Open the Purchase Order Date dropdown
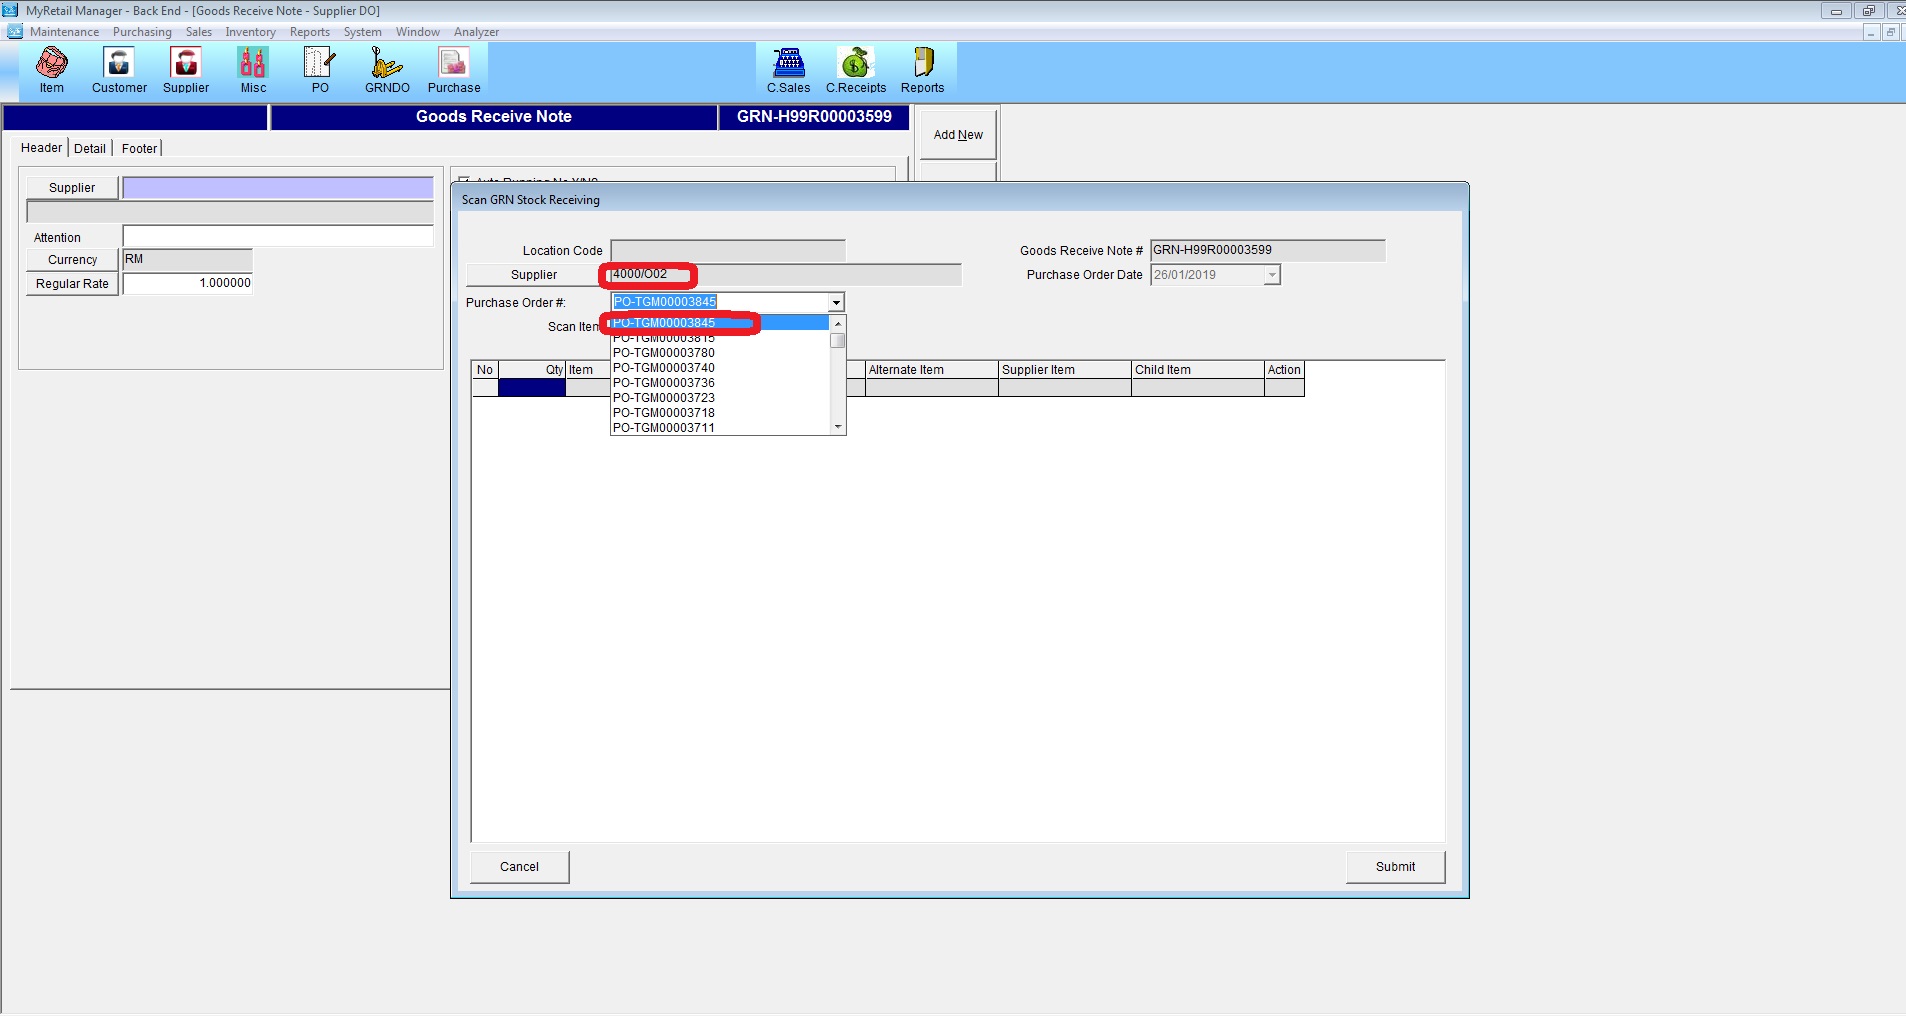 [1271, 275]
